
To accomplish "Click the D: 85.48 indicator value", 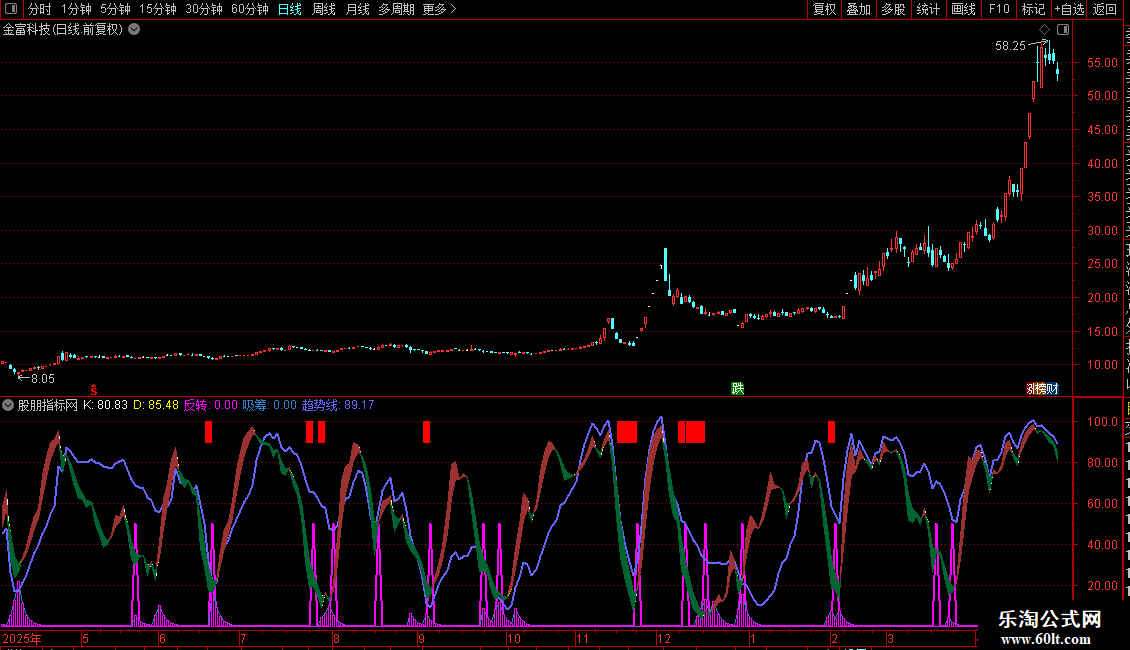I will click(x=156, y=405).
